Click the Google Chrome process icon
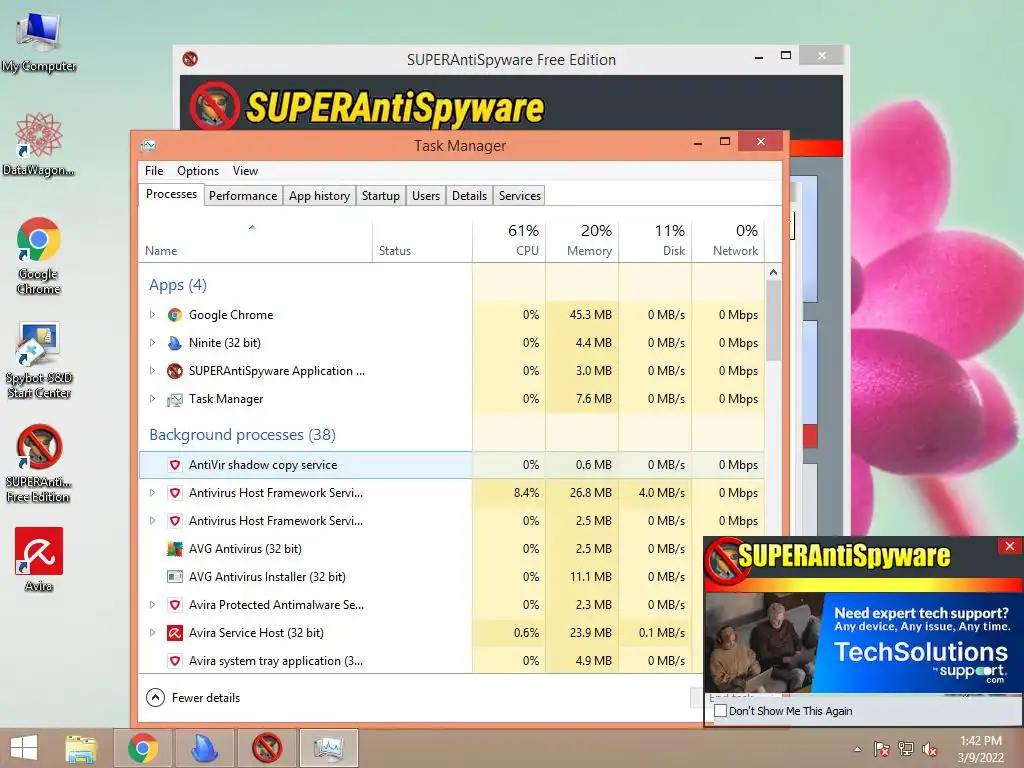The image size is (1024, 768). [174, 315]
